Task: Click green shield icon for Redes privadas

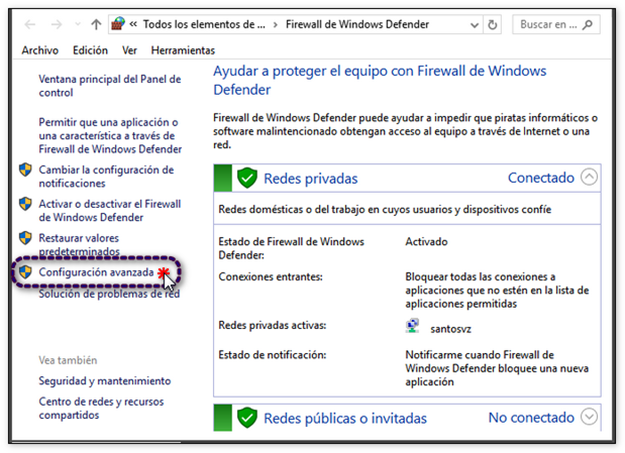Action: 247,178
